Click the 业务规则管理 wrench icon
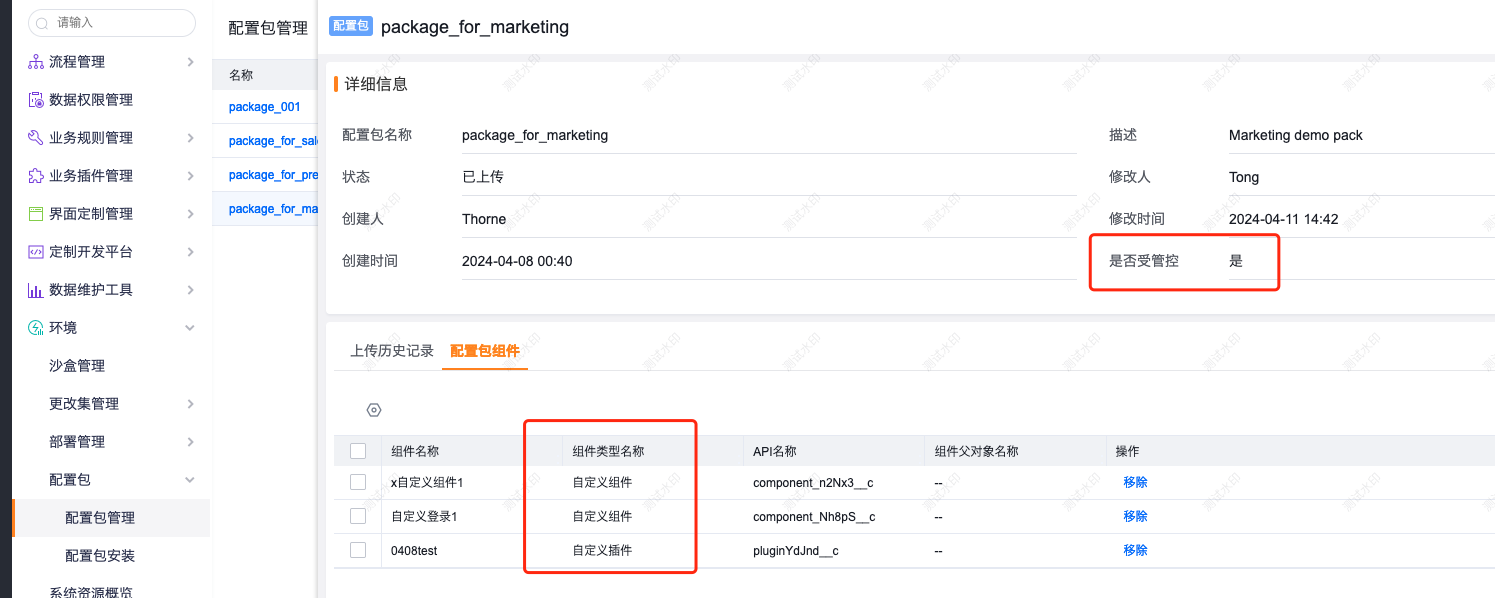Screen dimensions: 1495x598 (x=32, y=137)
